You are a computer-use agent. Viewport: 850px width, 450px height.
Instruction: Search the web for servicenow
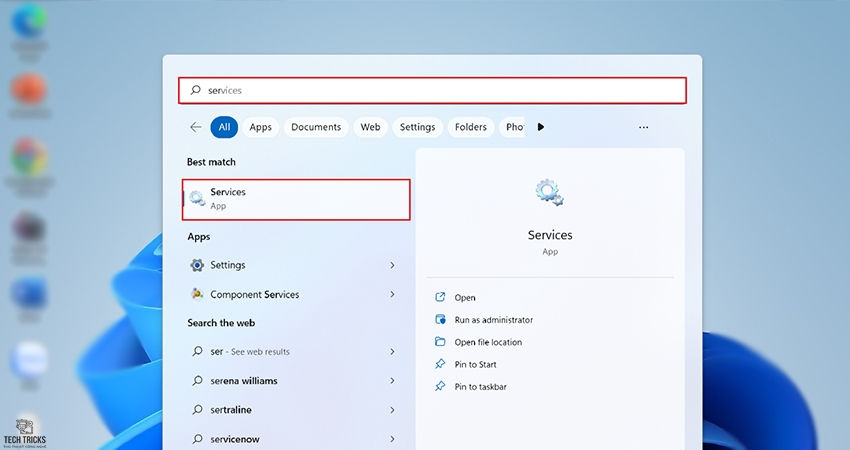coord(293,439)
